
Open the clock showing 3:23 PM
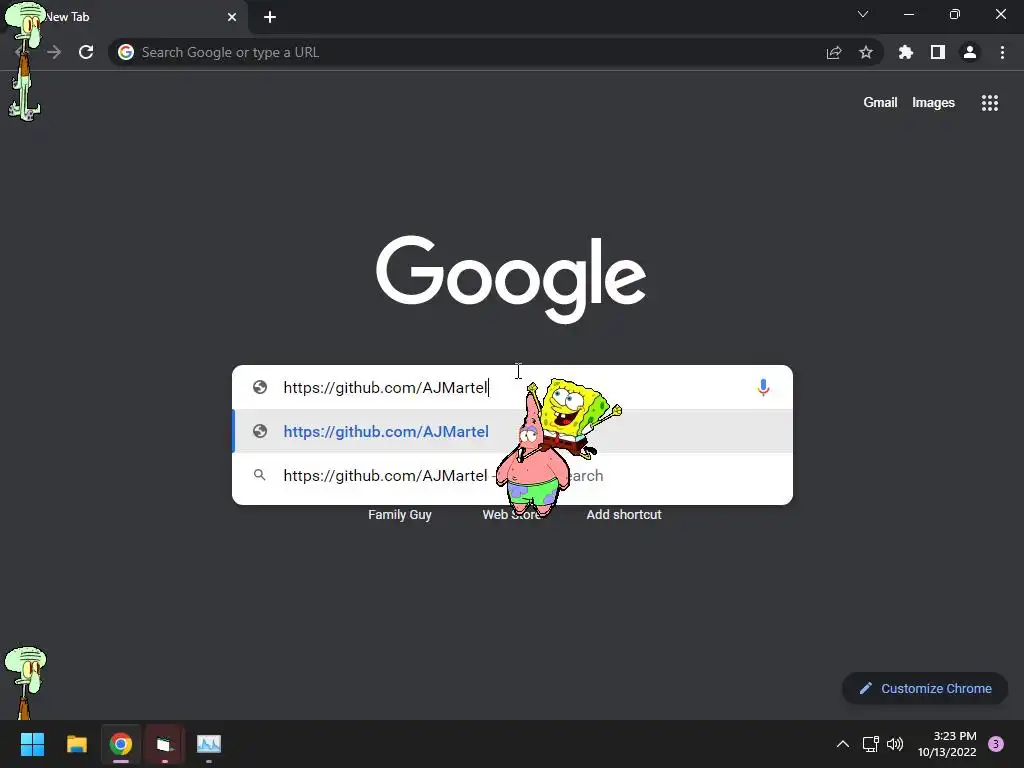pos(947,744)
